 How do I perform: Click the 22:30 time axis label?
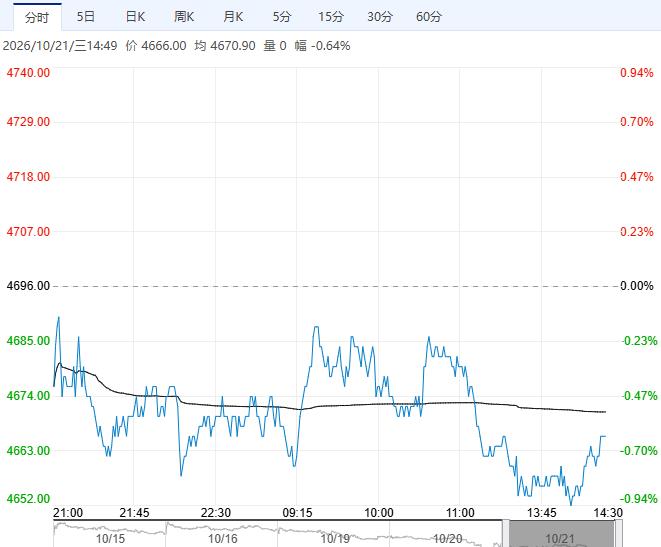[215, 513]
